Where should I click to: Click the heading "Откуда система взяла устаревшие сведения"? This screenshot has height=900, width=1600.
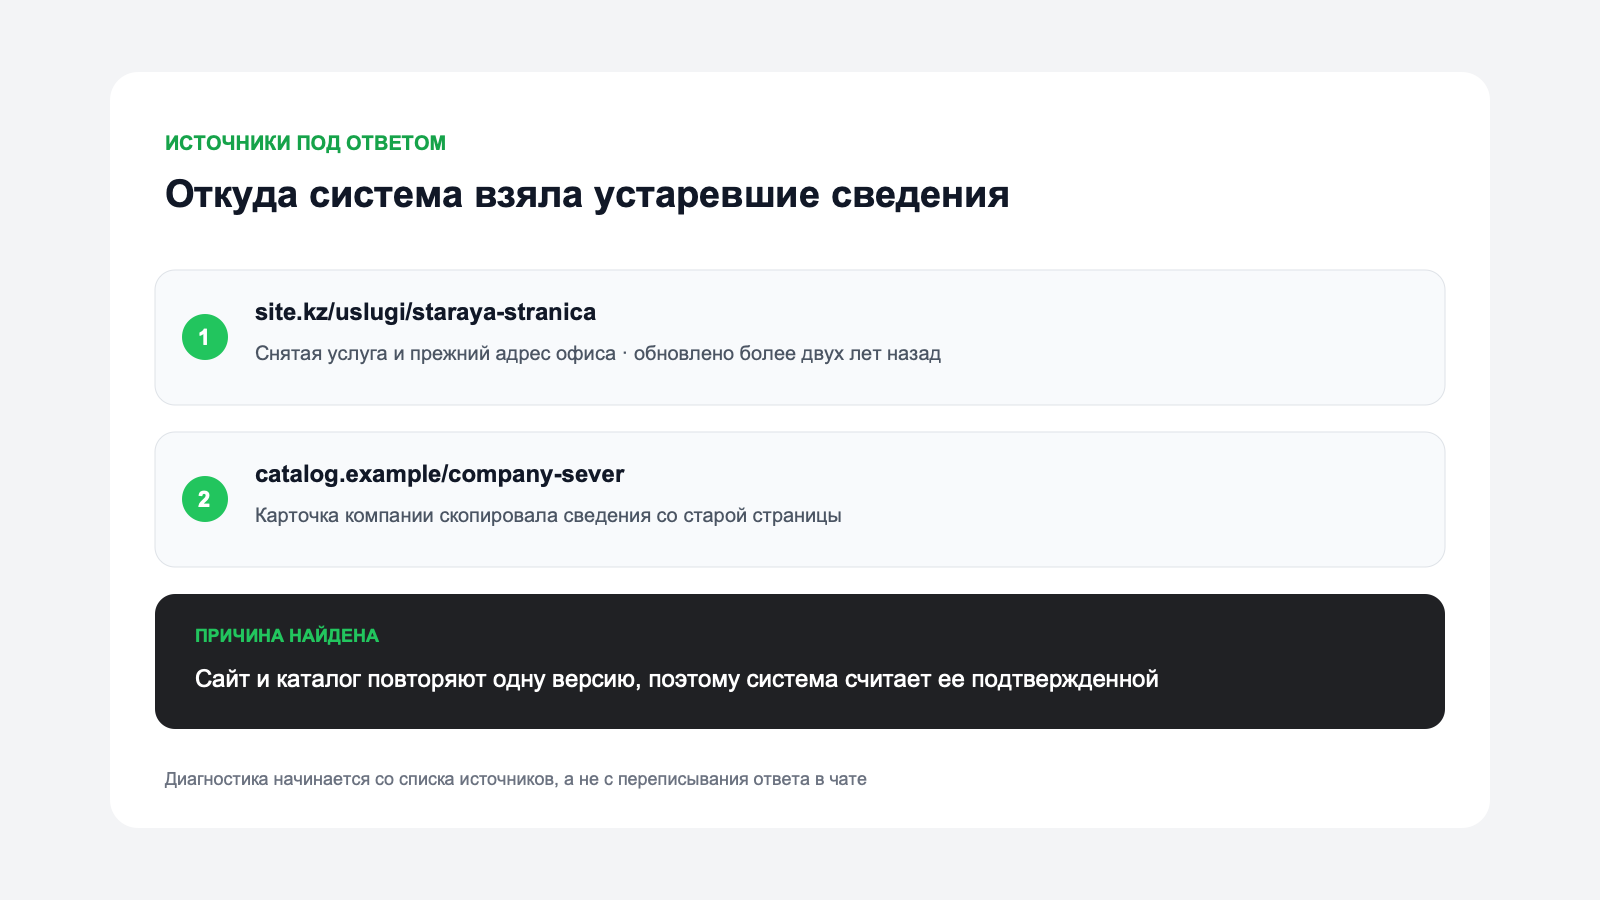coord(587,194)
